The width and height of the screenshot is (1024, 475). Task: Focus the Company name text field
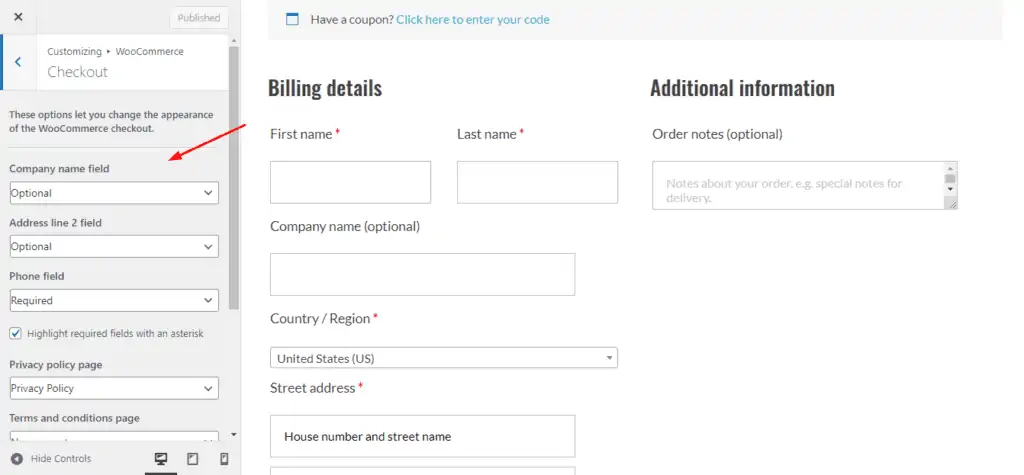[422, 274]
